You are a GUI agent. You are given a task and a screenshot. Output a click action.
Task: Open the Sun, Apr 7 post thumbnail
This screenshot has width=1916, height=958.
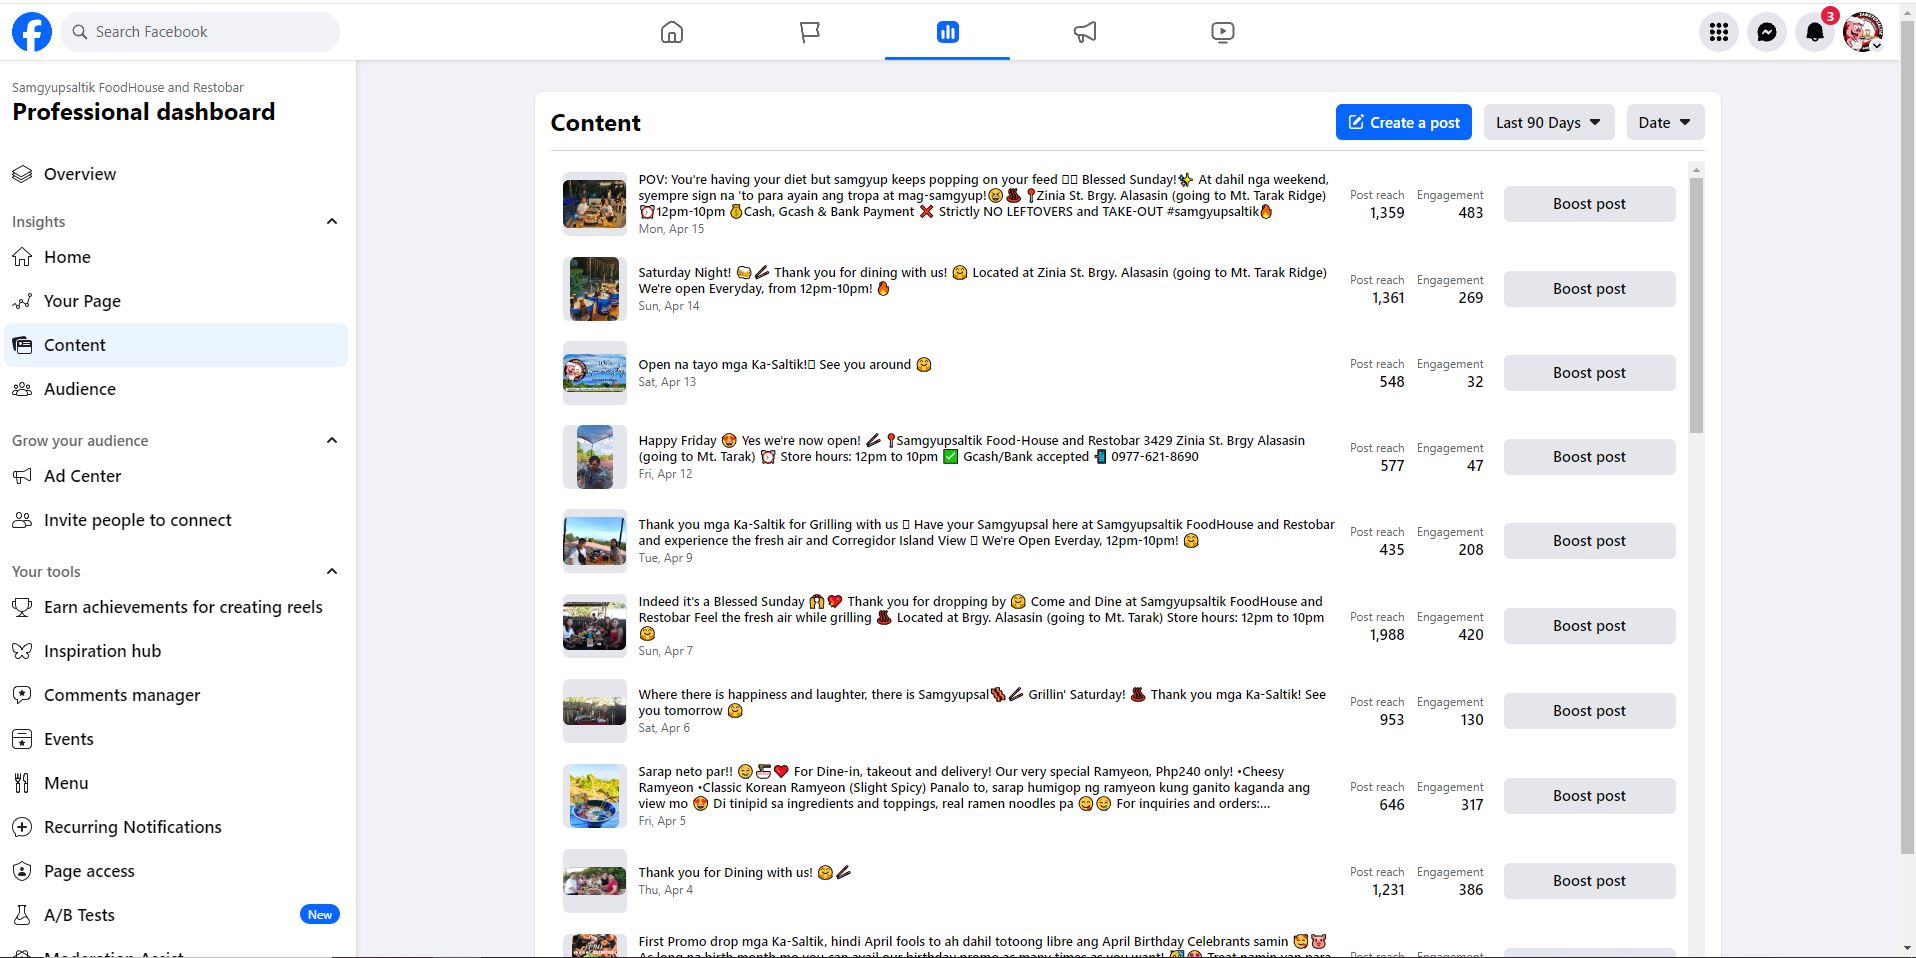pos(595,626)
